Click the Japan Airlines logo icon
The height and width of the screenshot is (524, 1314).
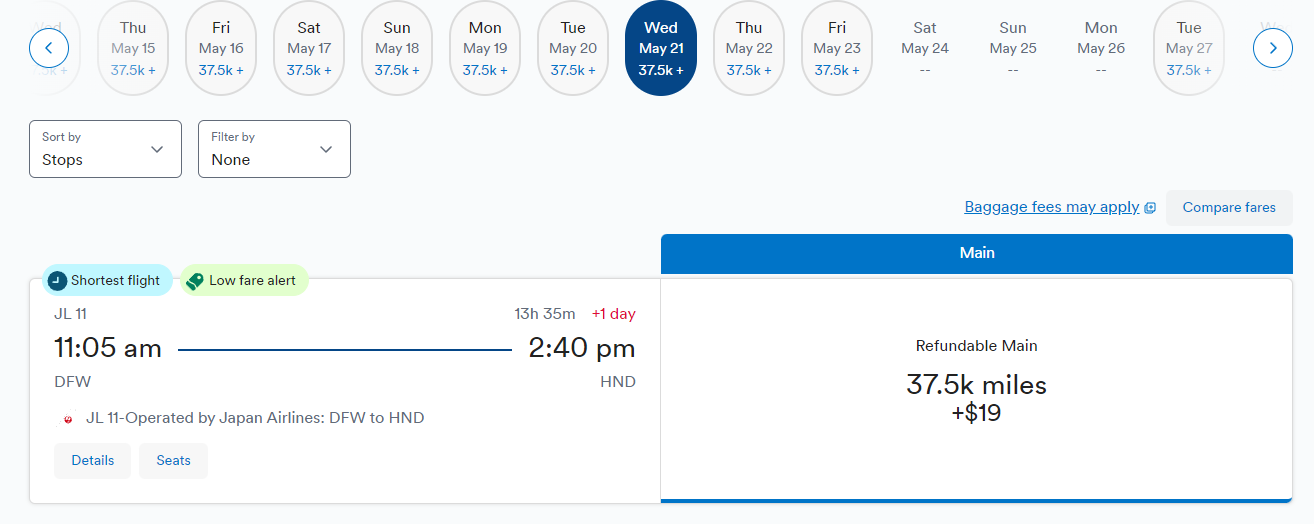click(x=68, y=419)
